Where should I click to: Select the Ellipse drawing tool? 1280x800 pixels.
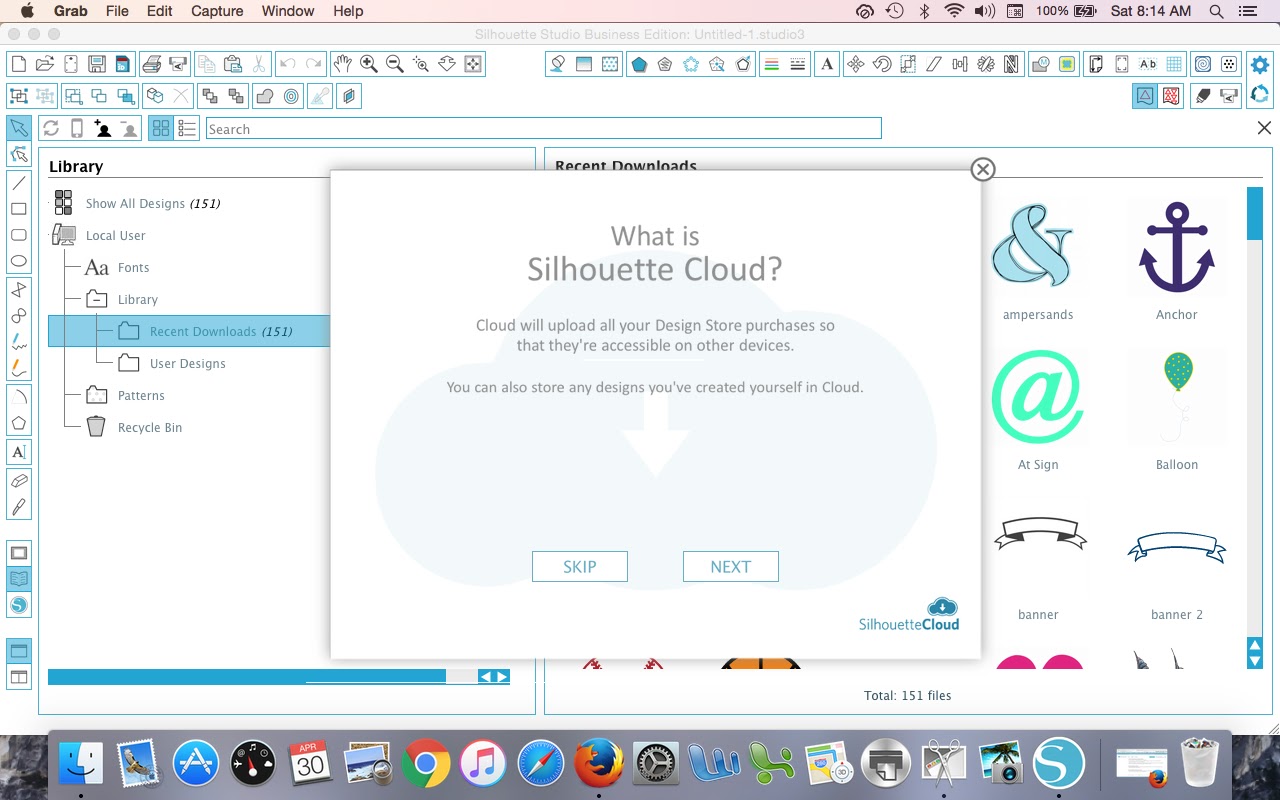coord(18,260)
